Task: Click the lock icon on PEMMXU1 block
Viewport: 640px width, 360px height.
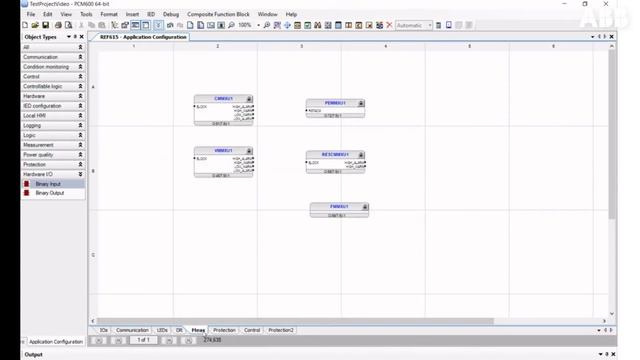Action: pyautogui.click(x=361, y=103)
